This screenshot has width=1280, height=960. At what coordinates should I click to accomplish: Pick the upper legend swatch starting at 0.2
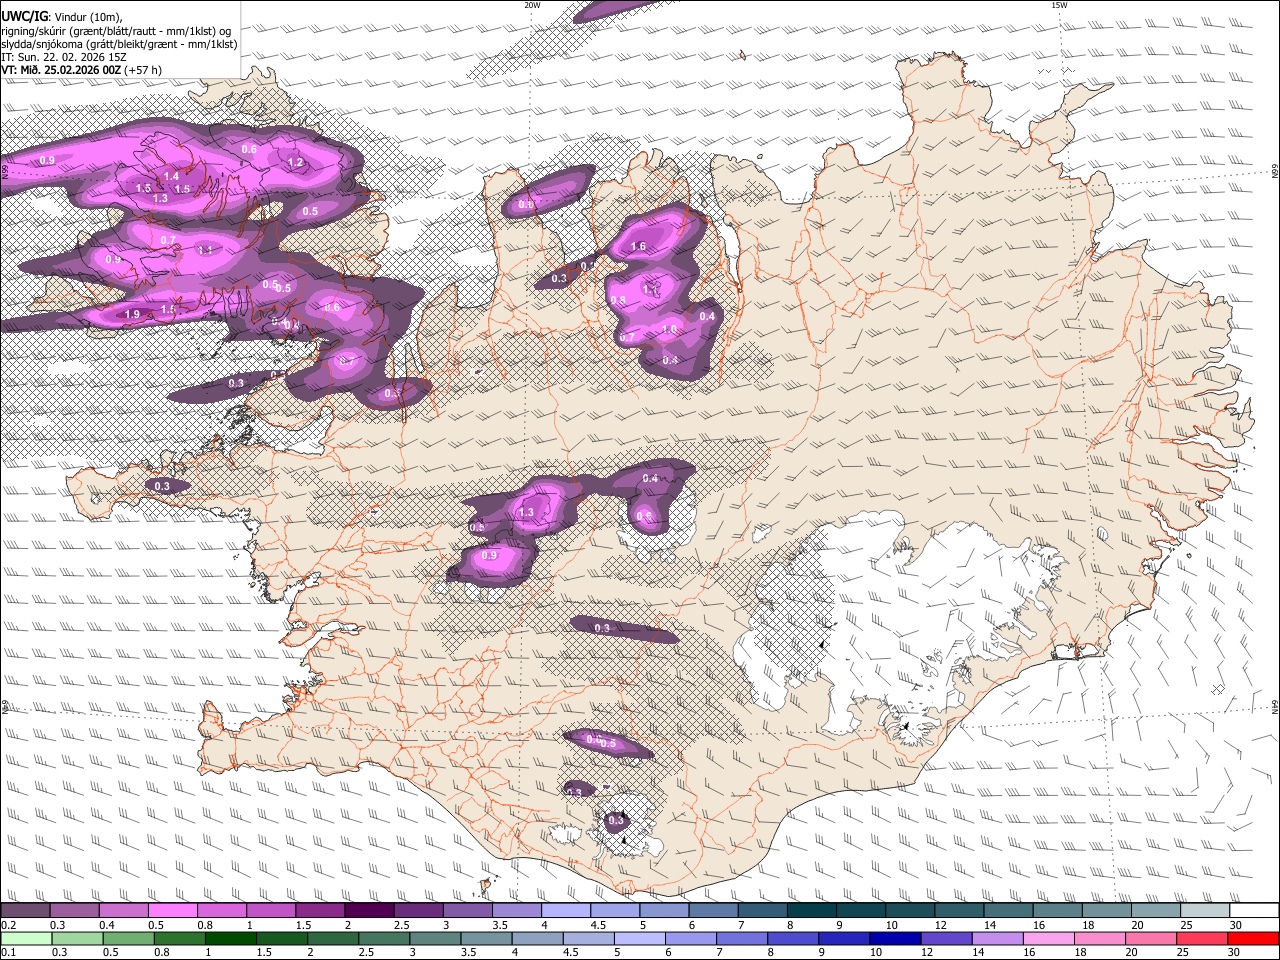(25, 911)
